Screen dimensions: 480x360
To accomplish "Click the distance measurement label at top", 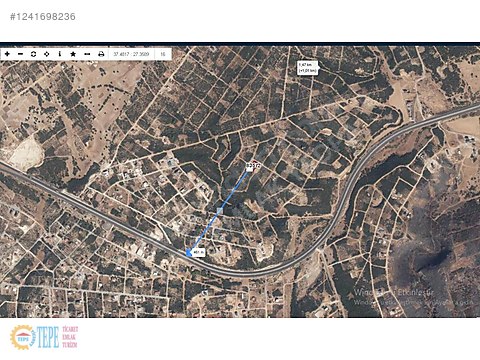I will click(x=307, y=68).
